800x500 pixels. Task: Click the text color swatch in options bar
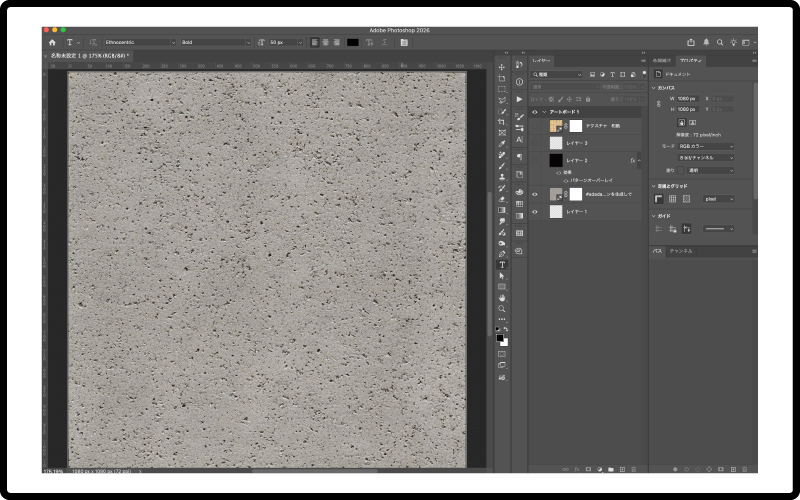pyautogui.click(x=352, y=42)
